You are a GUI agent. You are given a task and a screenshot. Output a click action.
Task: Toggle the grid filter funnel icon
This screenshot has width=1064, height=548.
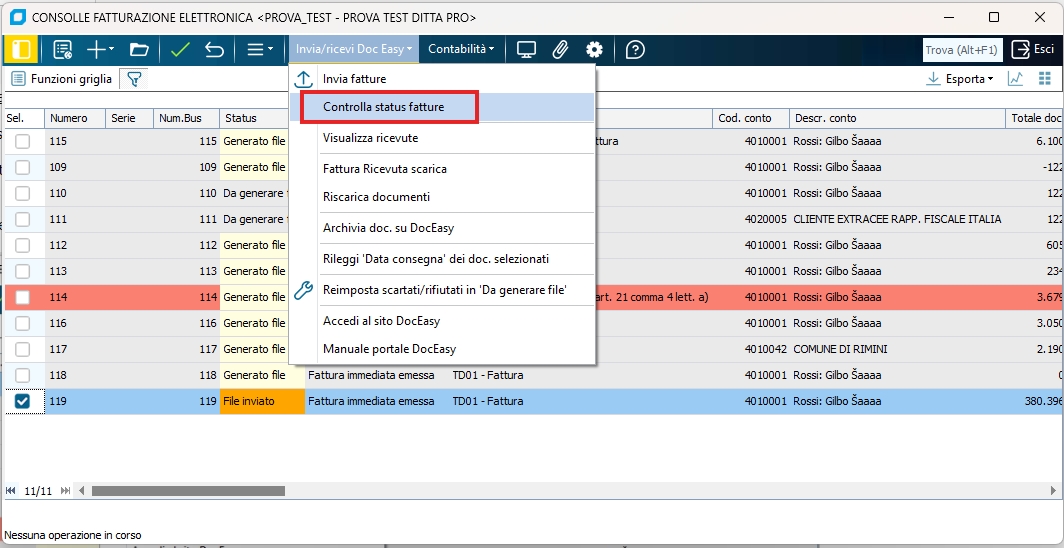pos(134,78)
